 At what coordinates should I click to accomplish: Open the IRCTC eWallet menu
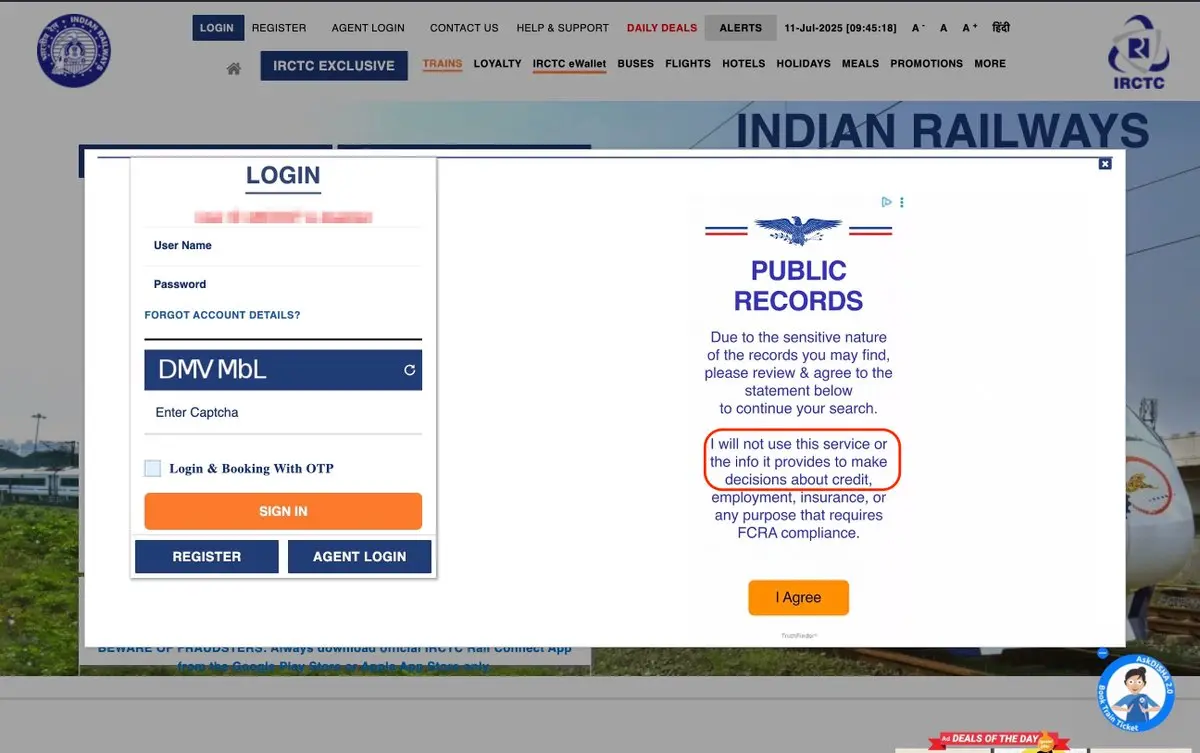(x=569, y=64)
